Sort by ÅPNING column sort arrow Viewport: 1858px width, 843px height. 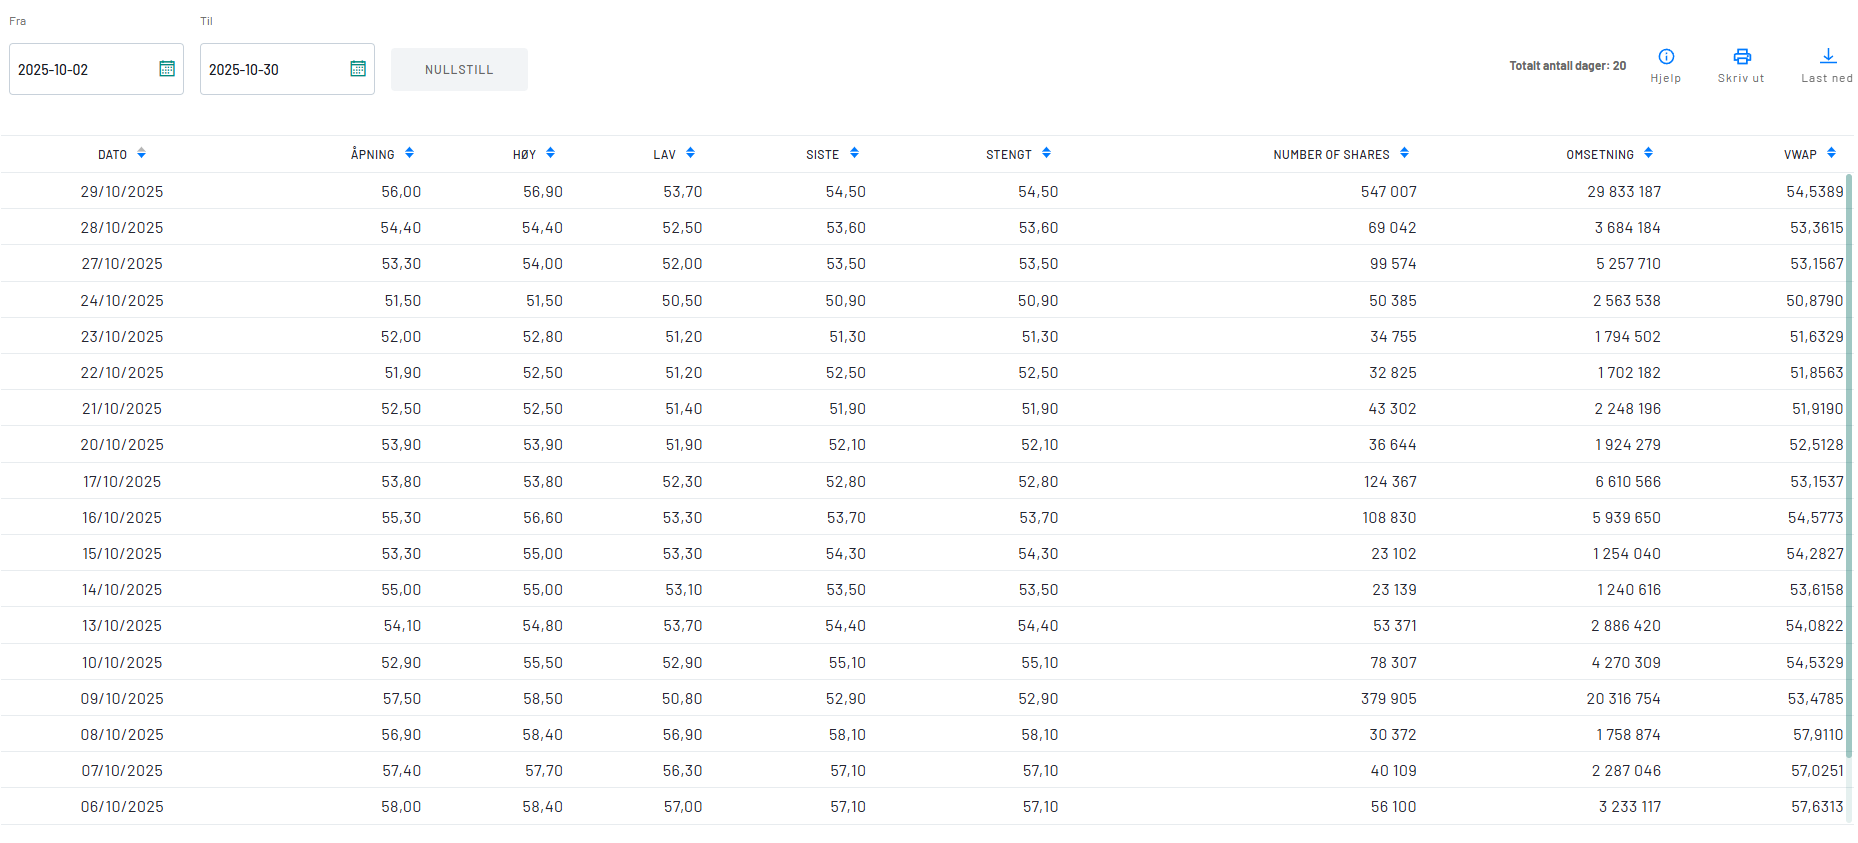tap(409, 154)
